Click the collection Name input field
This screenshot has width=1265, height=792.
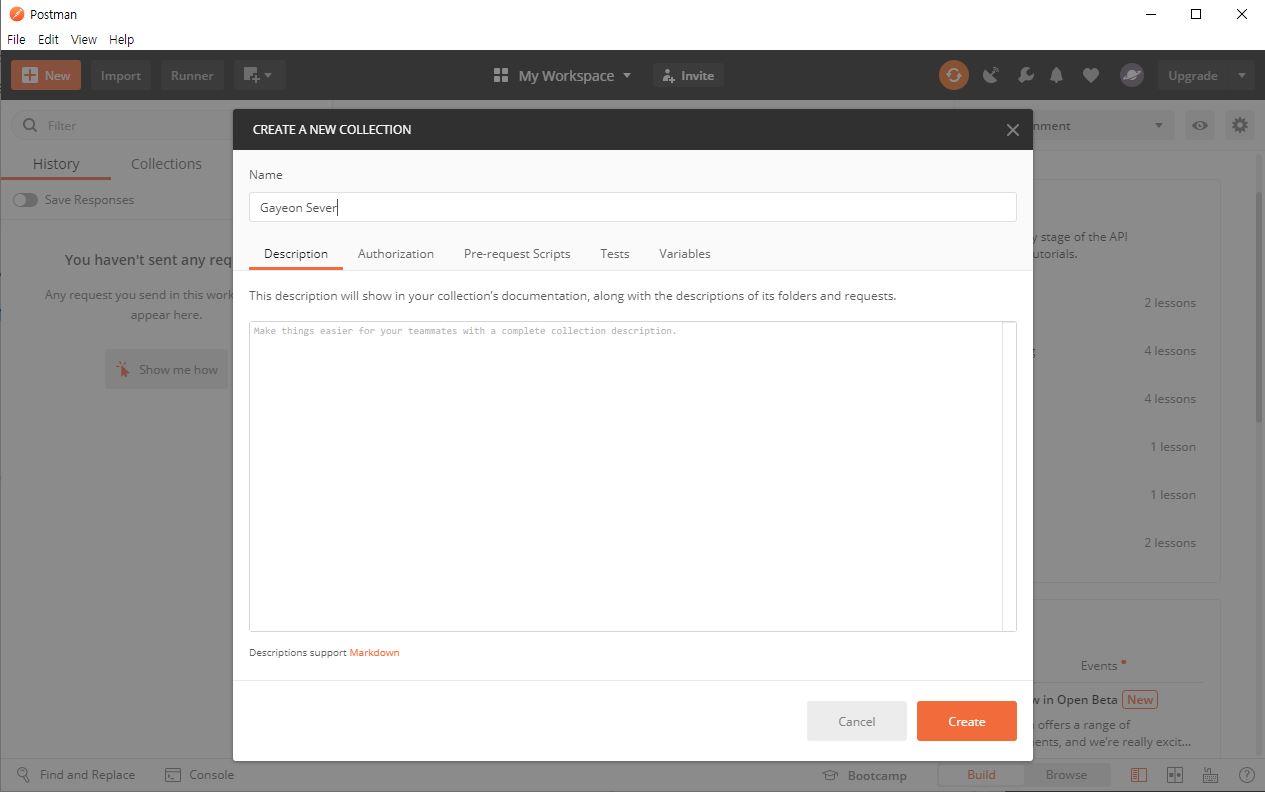click(x=632, y=207)
